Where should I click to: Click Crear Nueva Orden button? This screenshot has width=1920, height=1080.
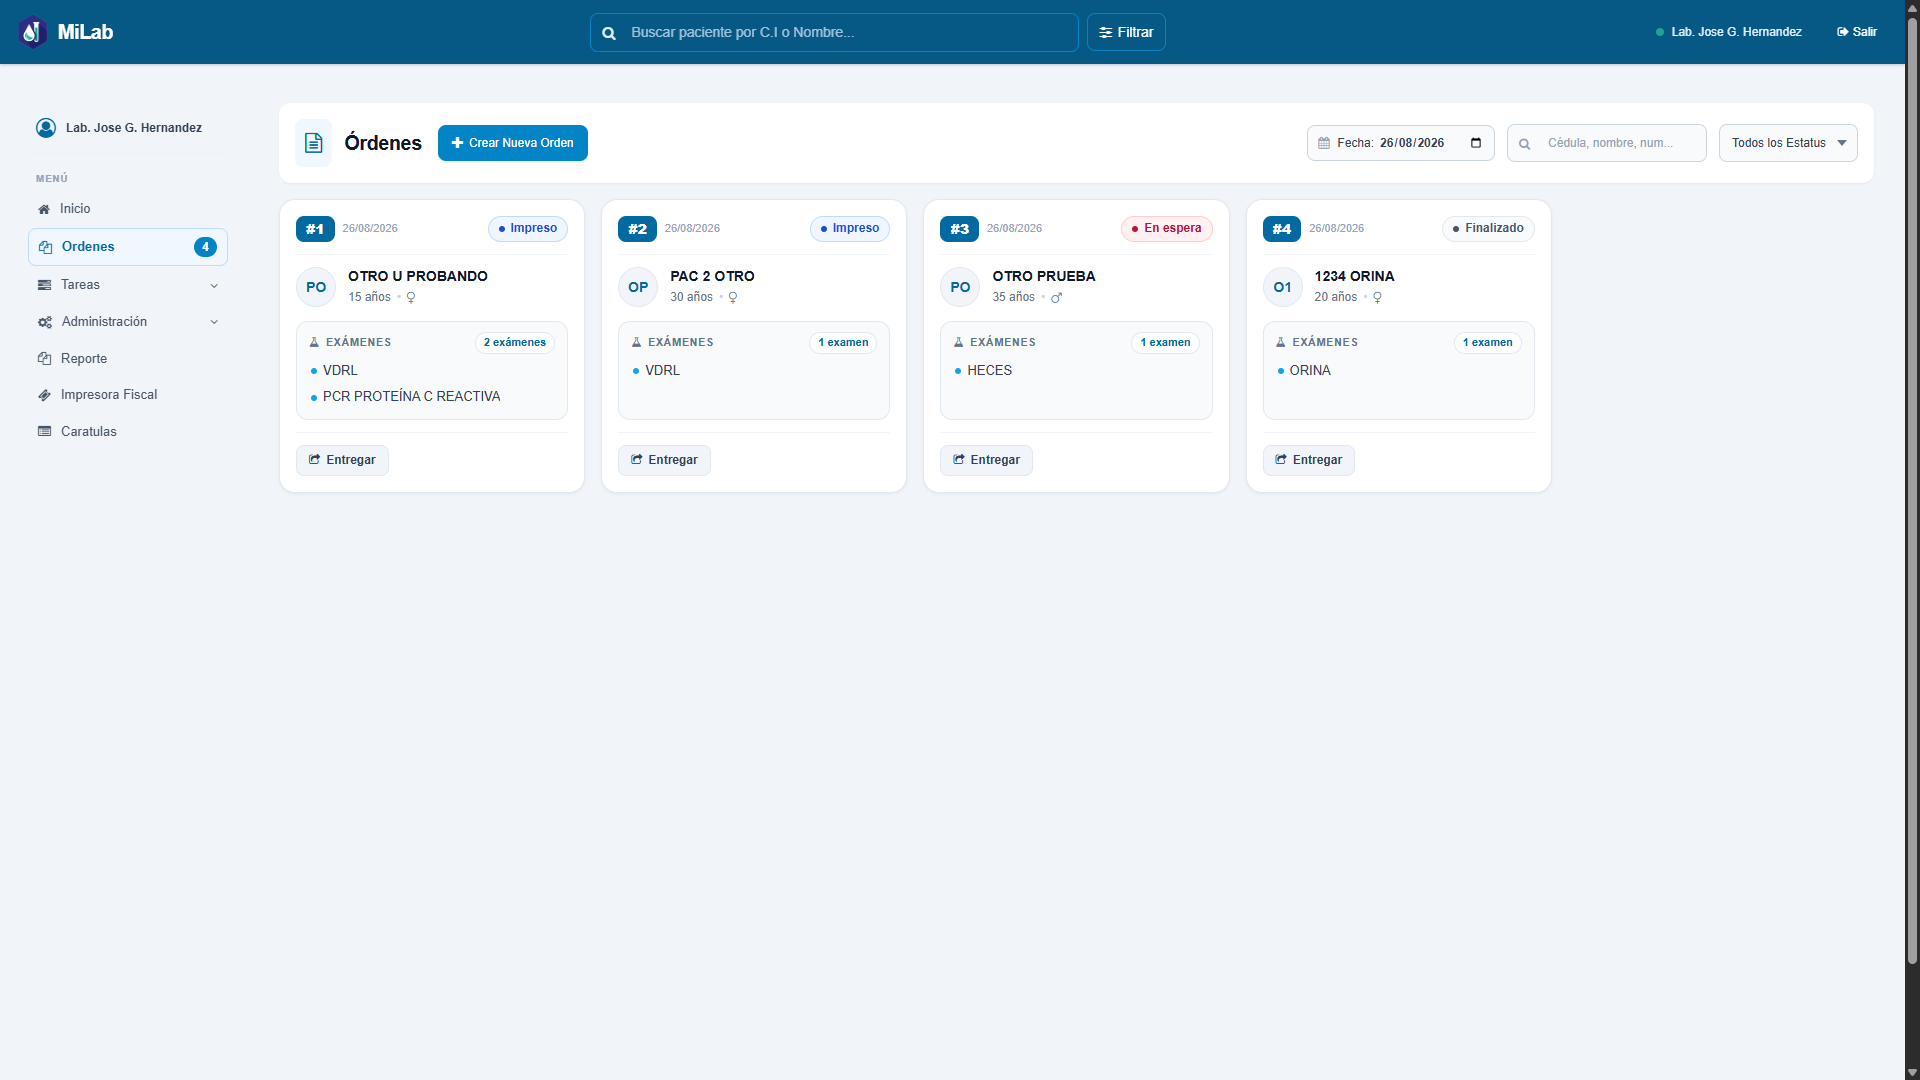(513, 143)
